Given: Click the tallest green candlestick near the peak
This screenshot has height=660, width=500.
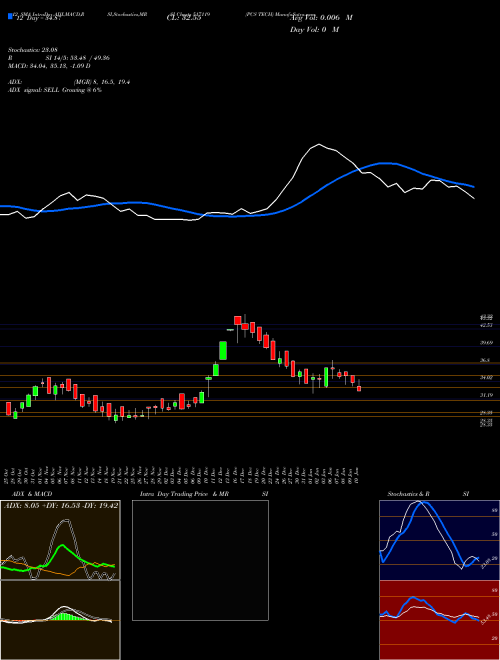Looking at the screenshot, I should (223, 351).
